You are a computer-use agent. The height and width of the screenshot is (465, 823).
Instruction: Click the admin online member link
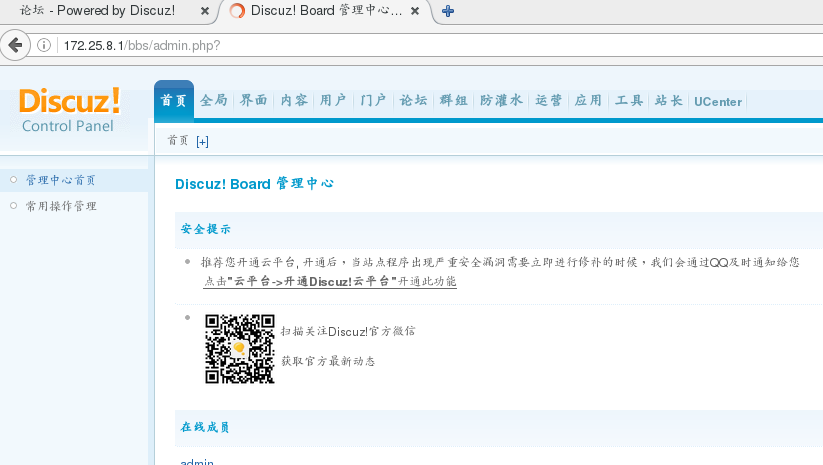(x=197, y=461)
